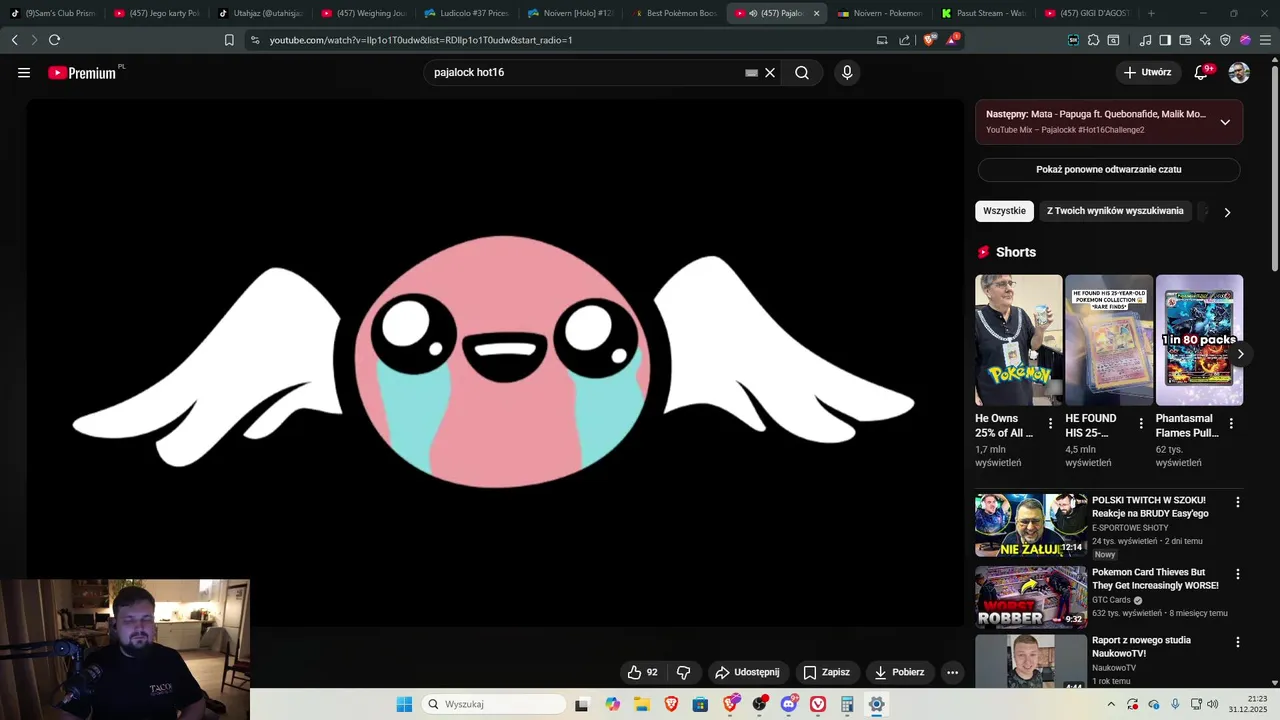The height and width of the screenshot is (720, 1280).
Task: Click the address bar URL
Action: 420,40
